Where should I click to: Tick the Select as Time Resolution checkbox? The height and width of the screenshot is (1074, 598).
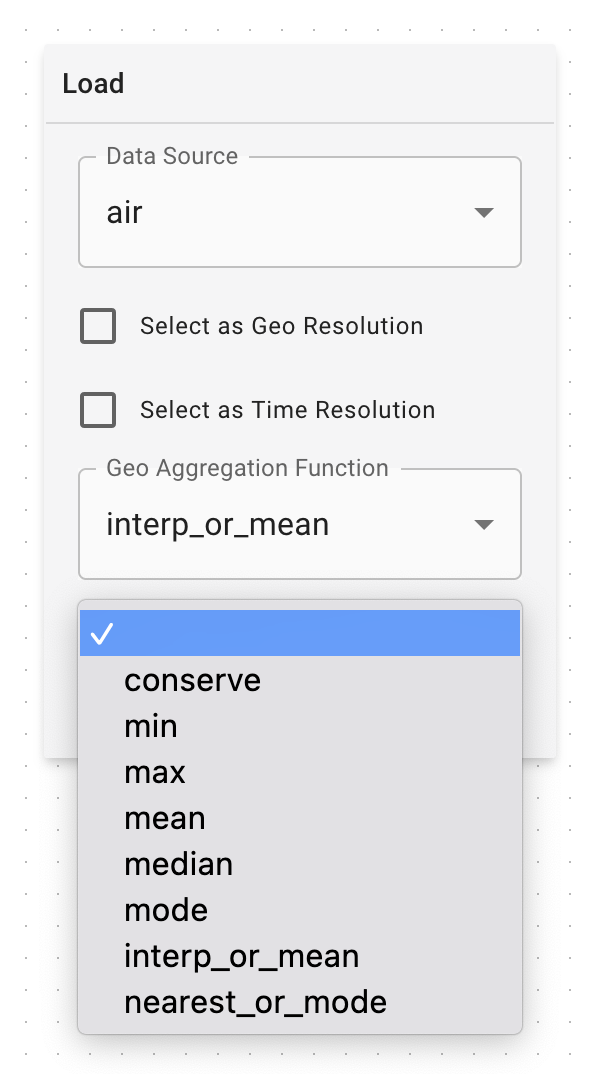[x=98, y=410]
